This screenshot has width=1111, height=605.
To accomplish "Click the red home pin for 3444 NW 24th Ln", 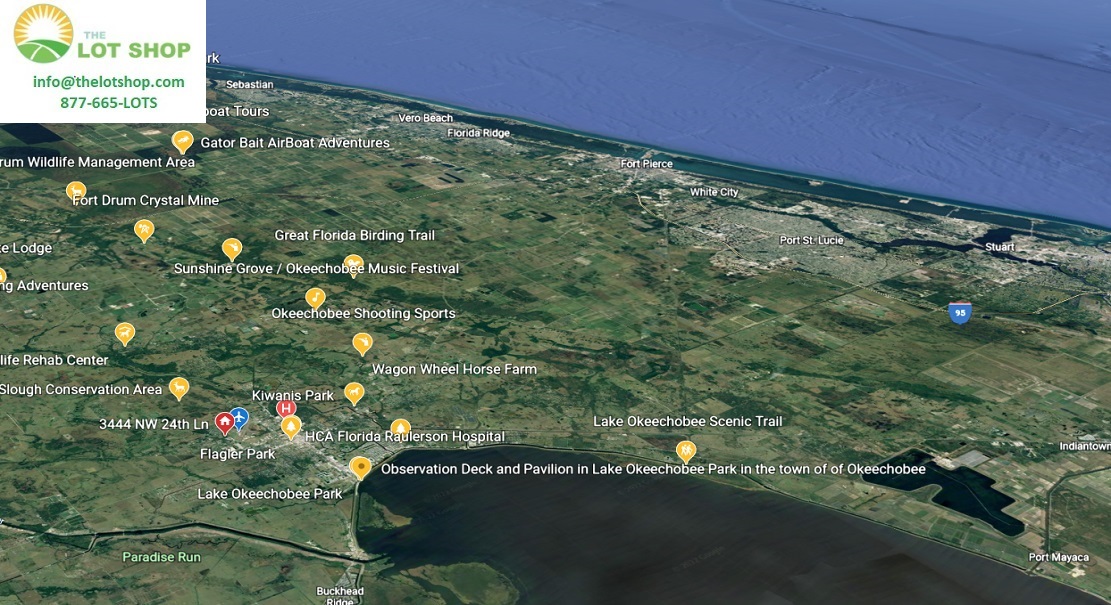I will pyautogui.click(x=224, y=423).
